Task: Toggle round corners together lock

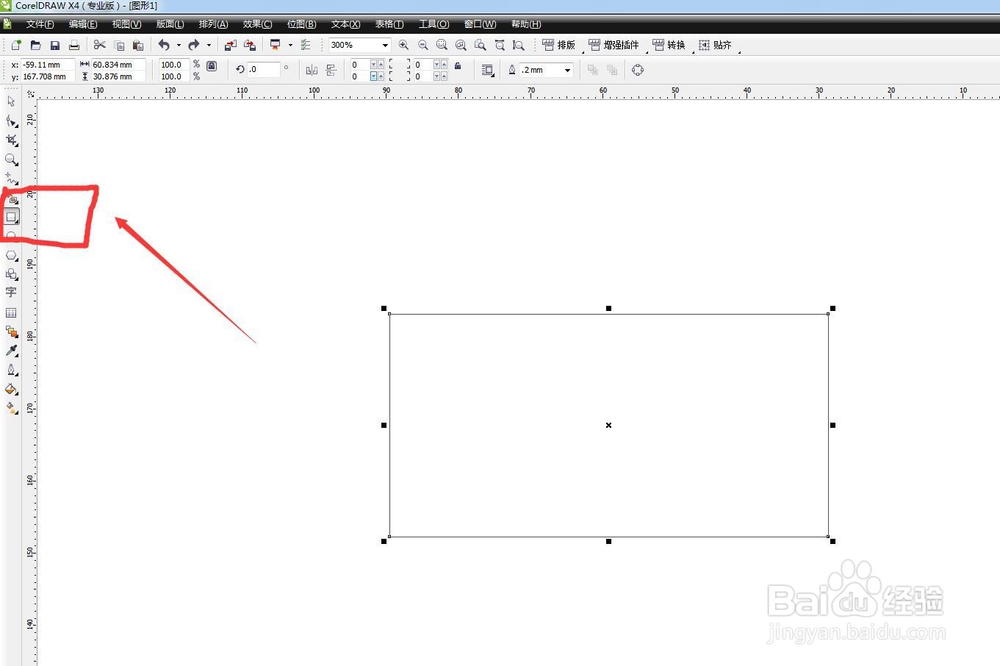Action: [458, 66]
